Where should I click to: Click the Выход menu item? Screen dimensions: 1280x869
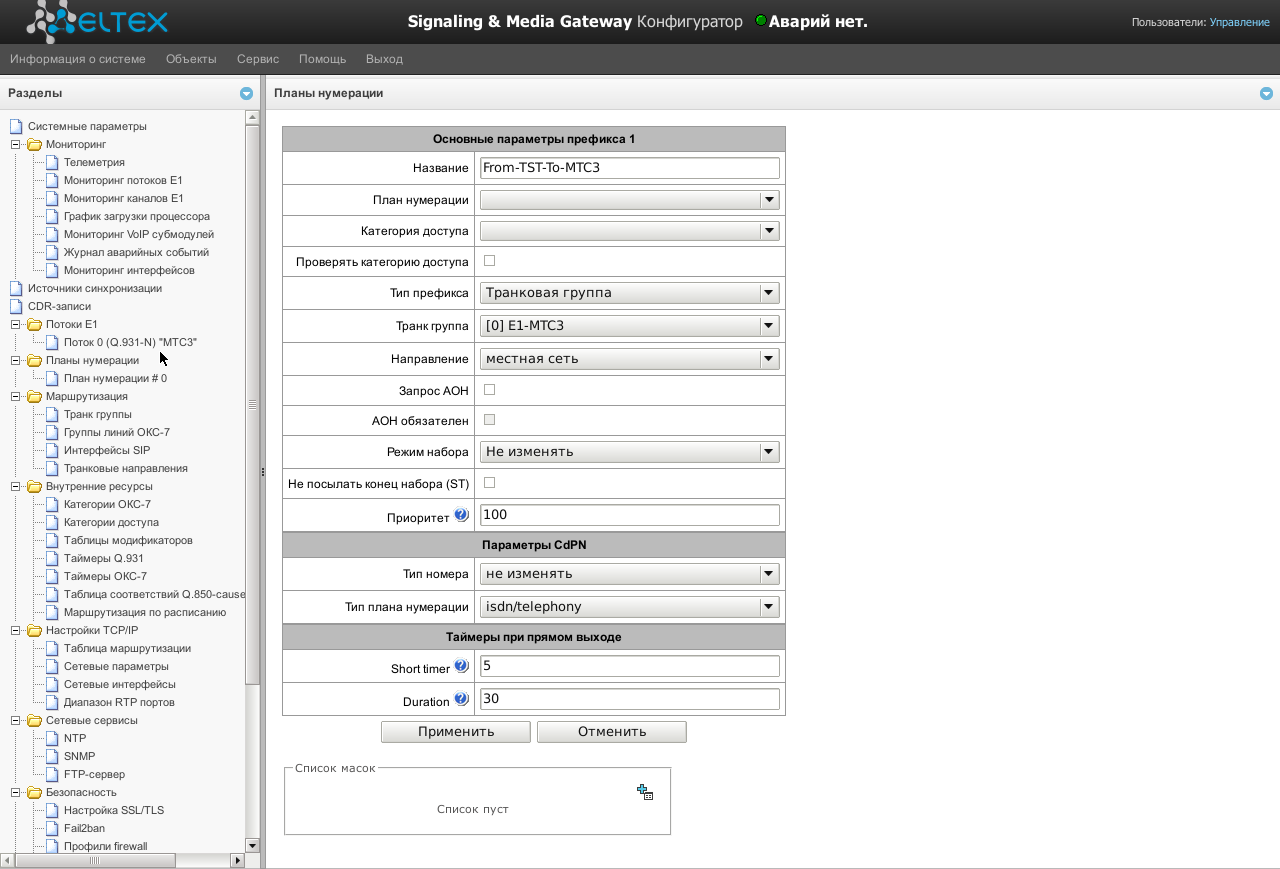384,59
